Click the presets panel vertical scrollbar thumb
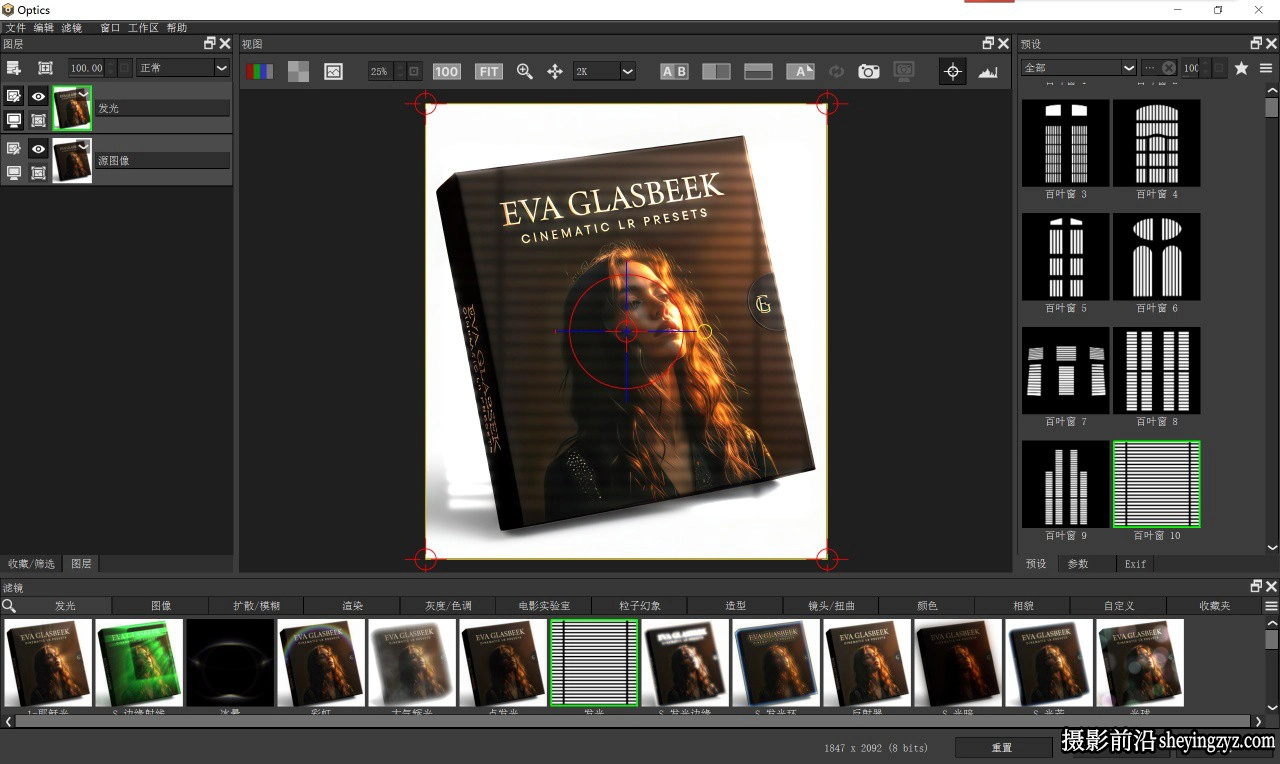This screenshot has width=1280, height=764. (x=1272, y=107)
